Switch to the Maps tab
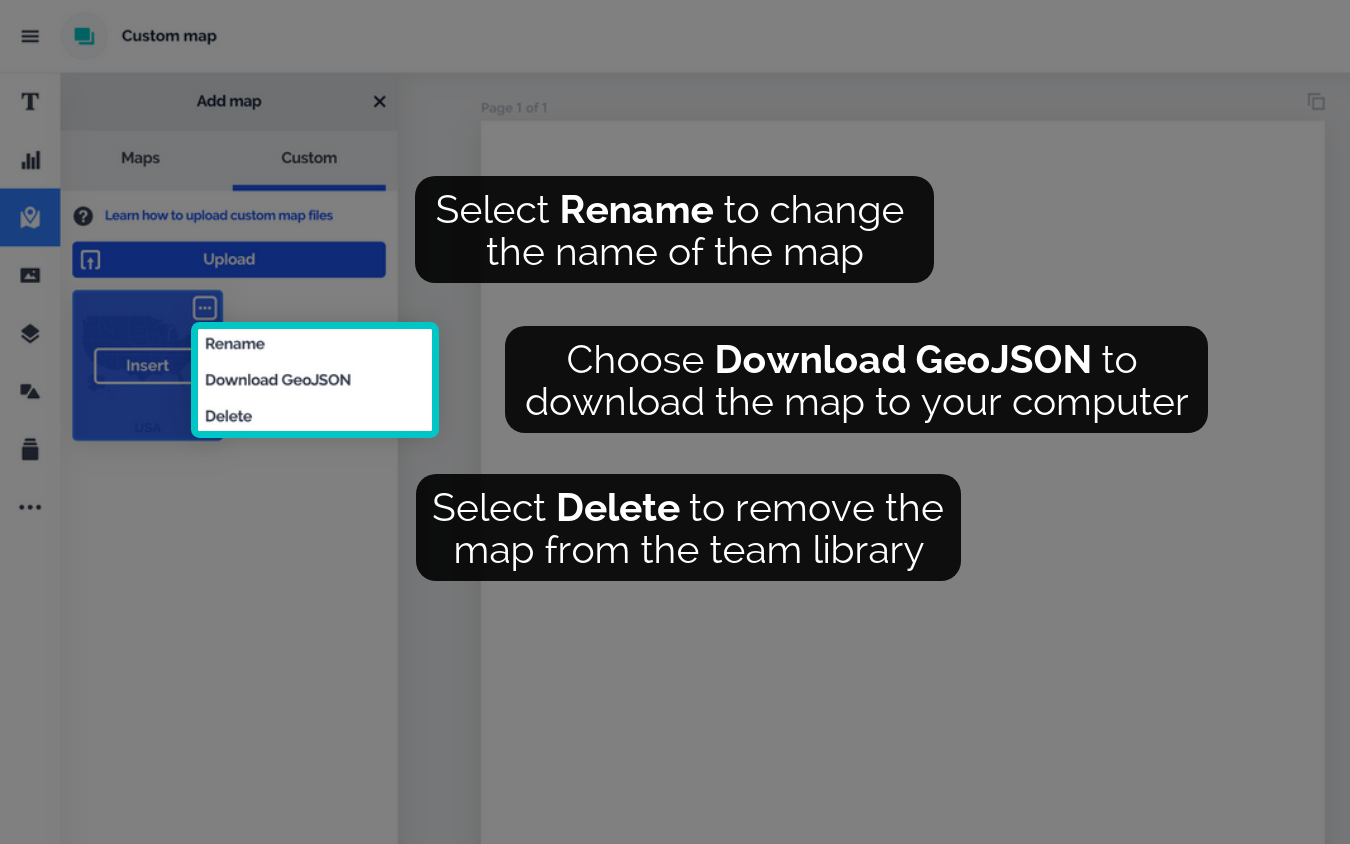 click(x=140, y=158)
